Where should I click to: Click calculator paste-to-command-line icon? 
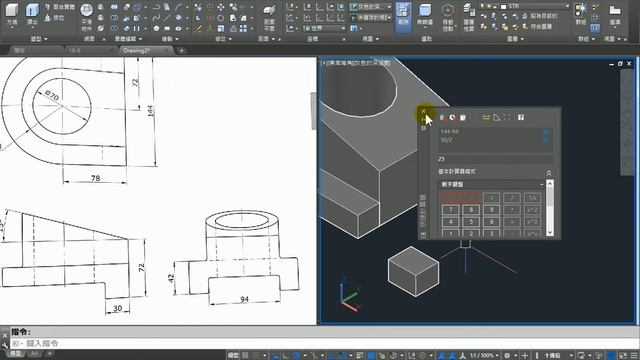[462, 118]
